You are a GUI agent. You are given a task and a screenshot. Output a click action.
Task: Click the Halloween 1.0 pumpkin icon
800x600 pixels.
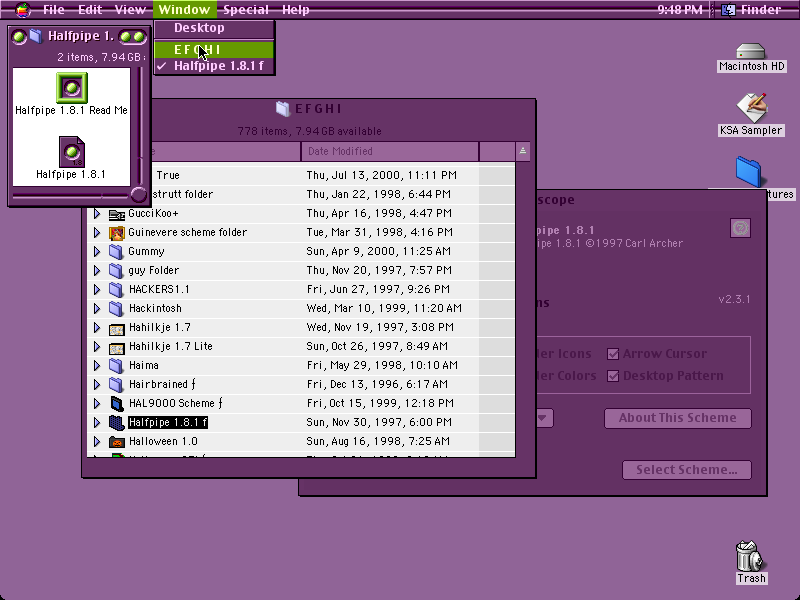(x=117, y=442)
